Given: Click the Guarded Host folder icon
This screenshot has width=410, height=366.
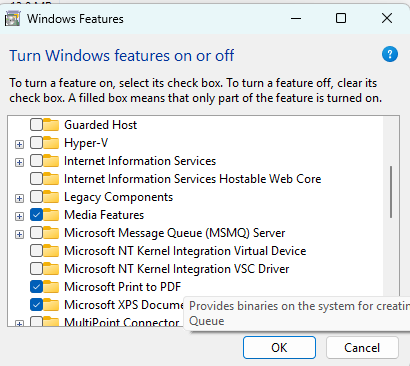Looking at the screenshot, I should (51, 125).
